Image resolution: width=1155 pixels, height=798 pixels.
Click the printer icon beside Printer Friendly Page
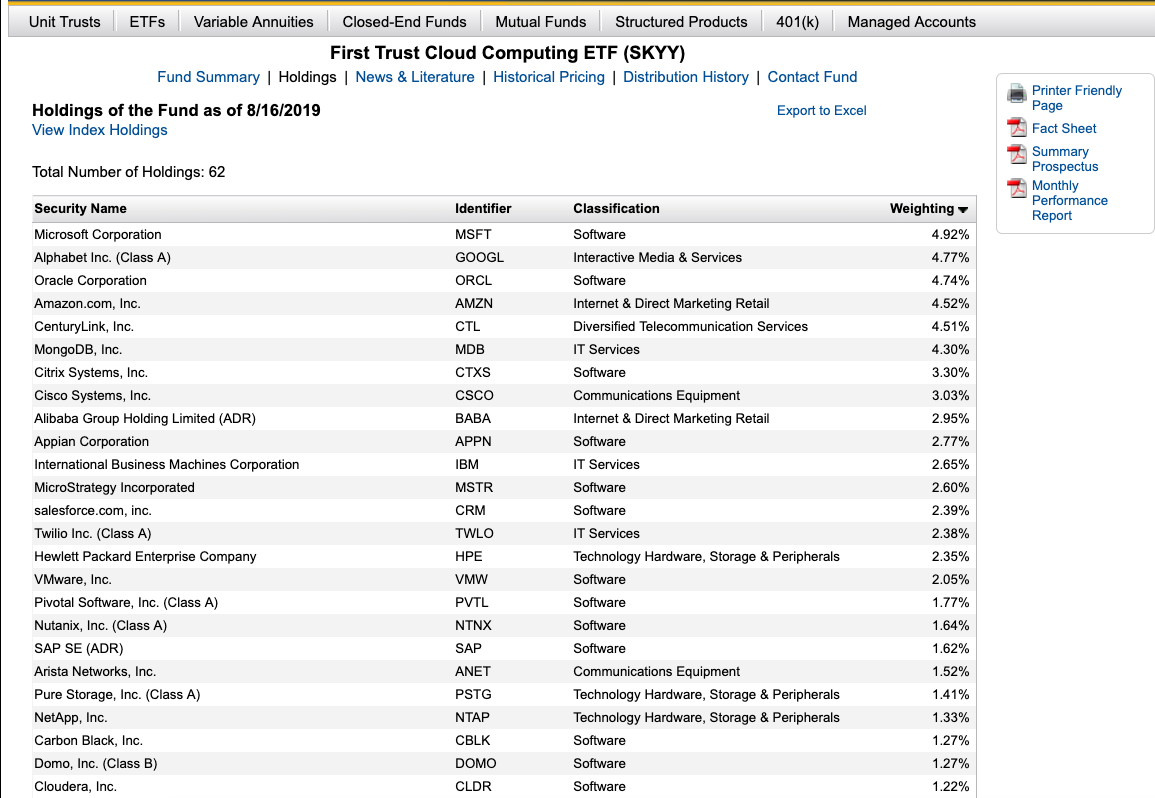1017,93
